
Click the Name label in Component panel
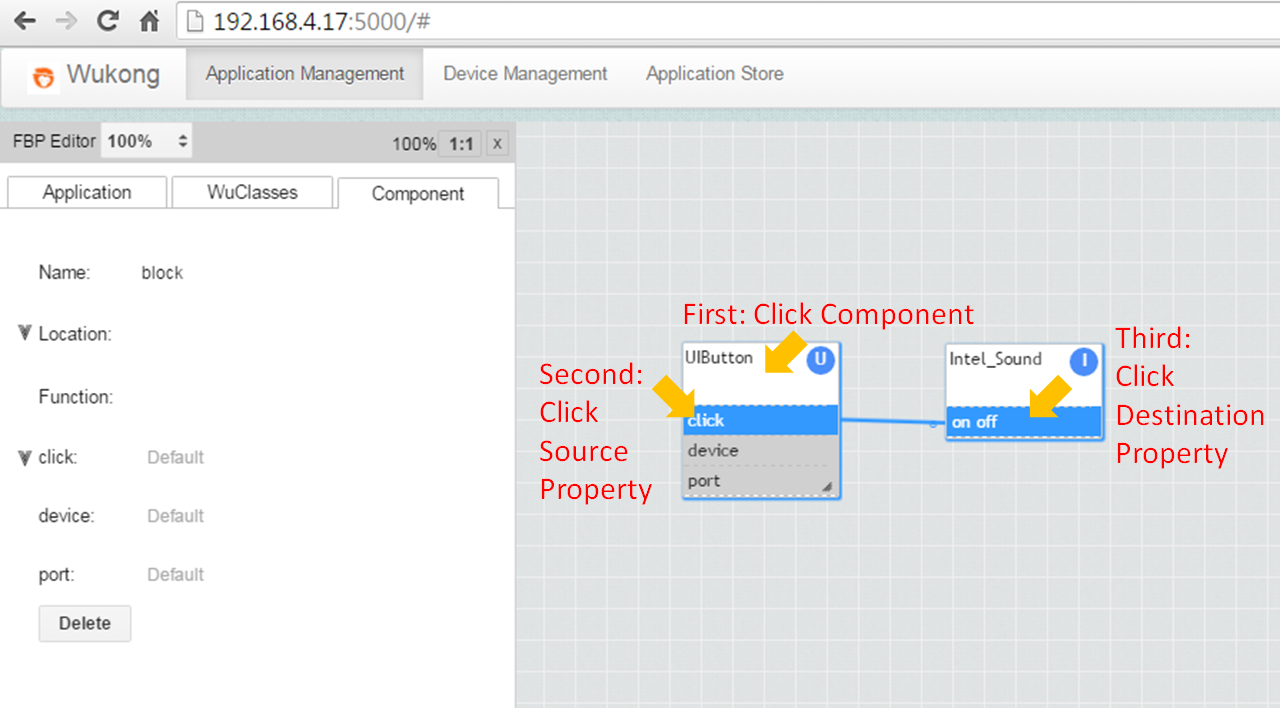(x=64, y=273)
